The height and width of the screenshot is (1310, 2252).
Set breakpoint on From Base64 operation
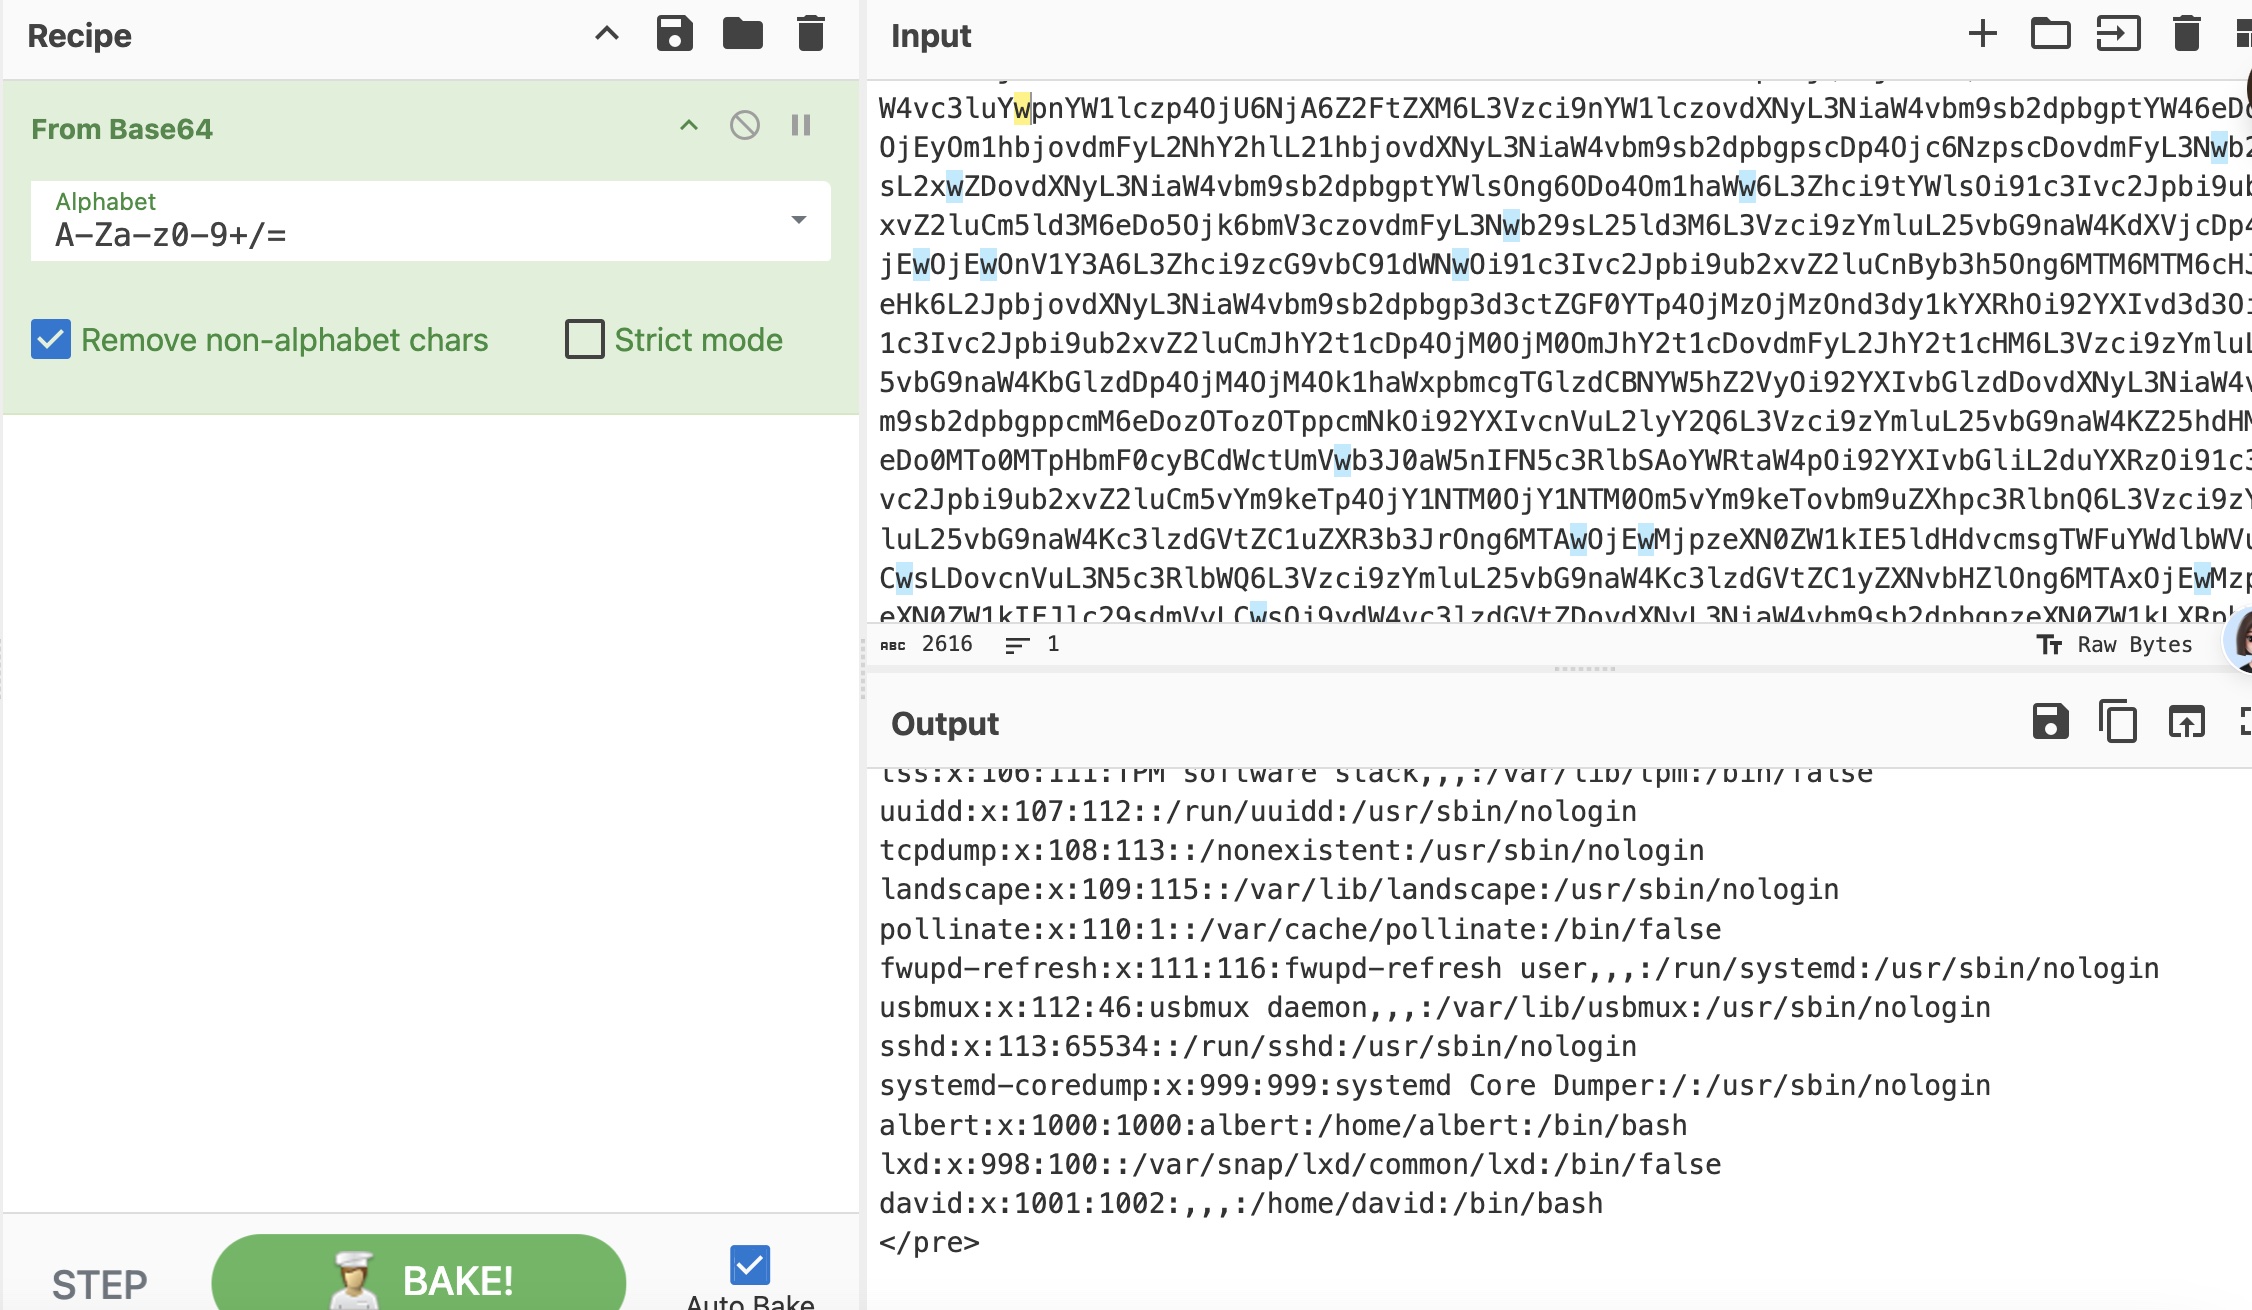pyautogui.click(x=800, y=125)
